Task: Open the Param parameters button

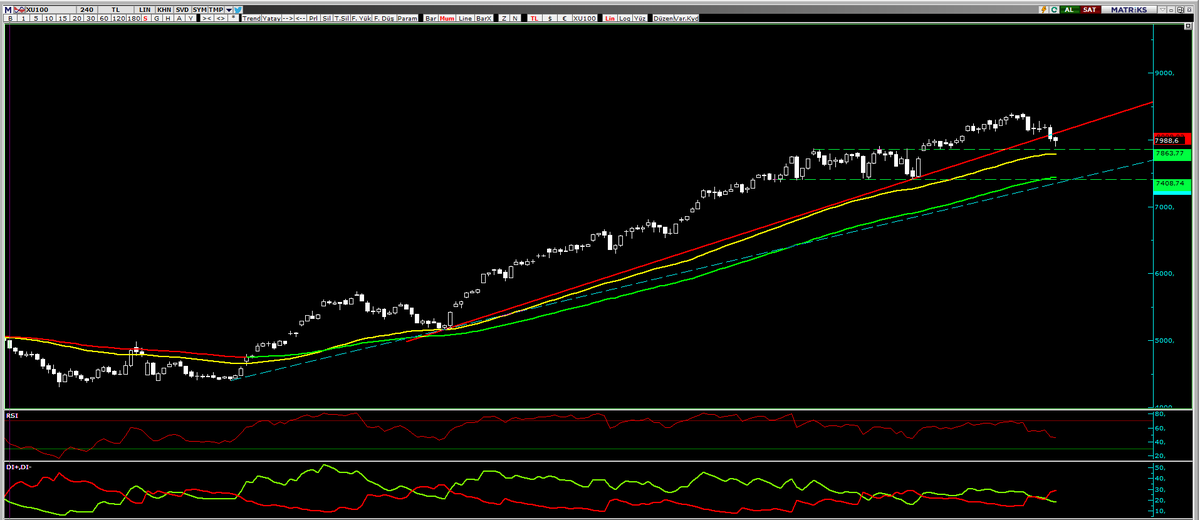Action: coord(407,19)
